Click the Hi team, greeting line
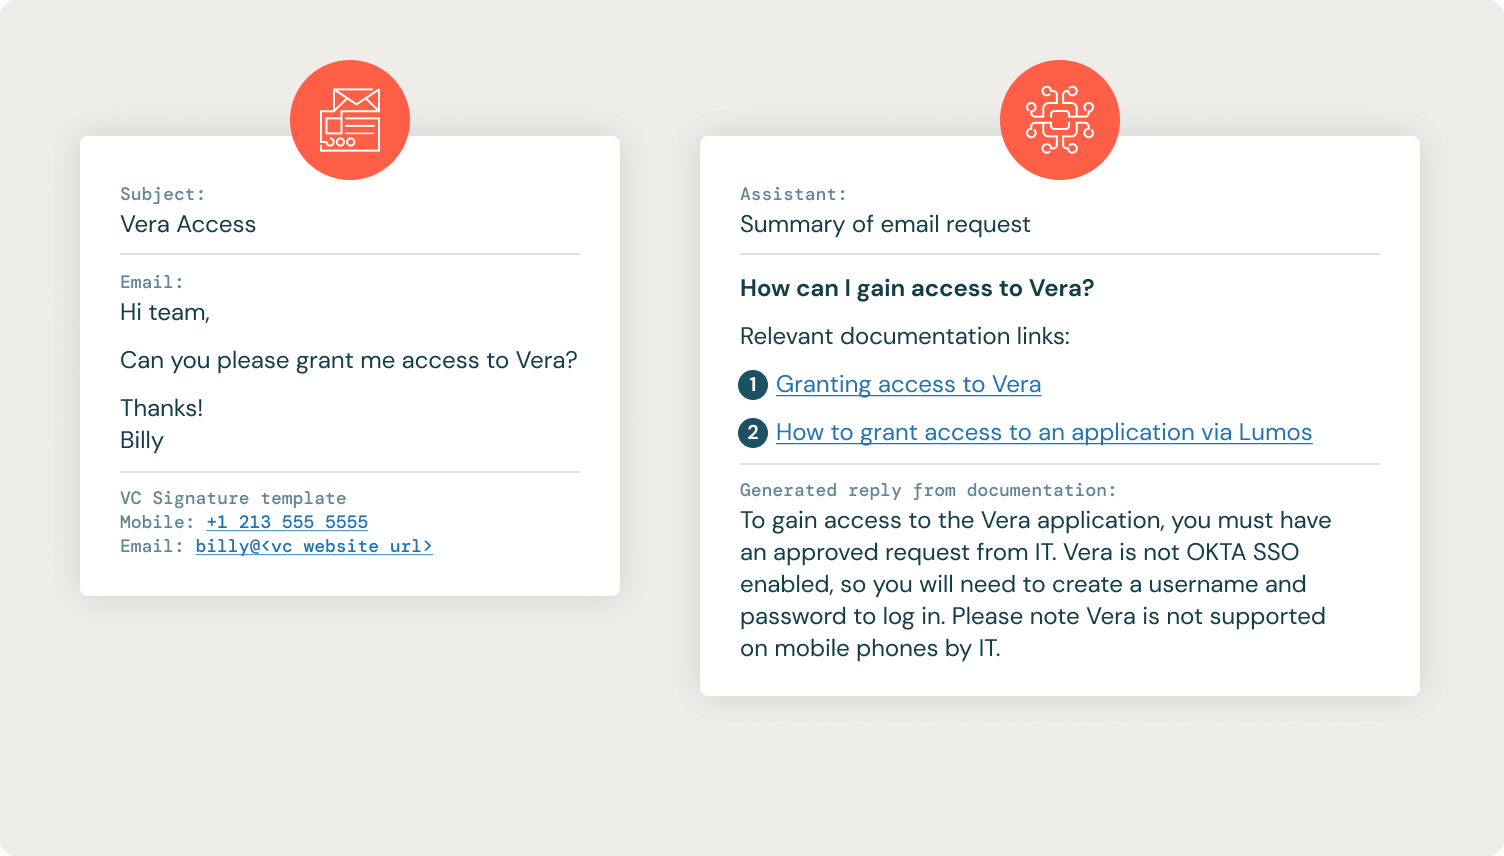Image resolution: width=1504 pixels, height=856 pixels. tap(165, 313)
